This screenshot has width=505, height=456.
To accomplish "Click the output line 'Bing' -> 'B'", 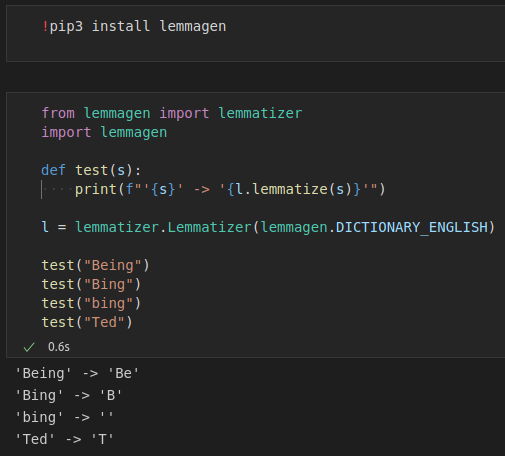I will 69,395.
